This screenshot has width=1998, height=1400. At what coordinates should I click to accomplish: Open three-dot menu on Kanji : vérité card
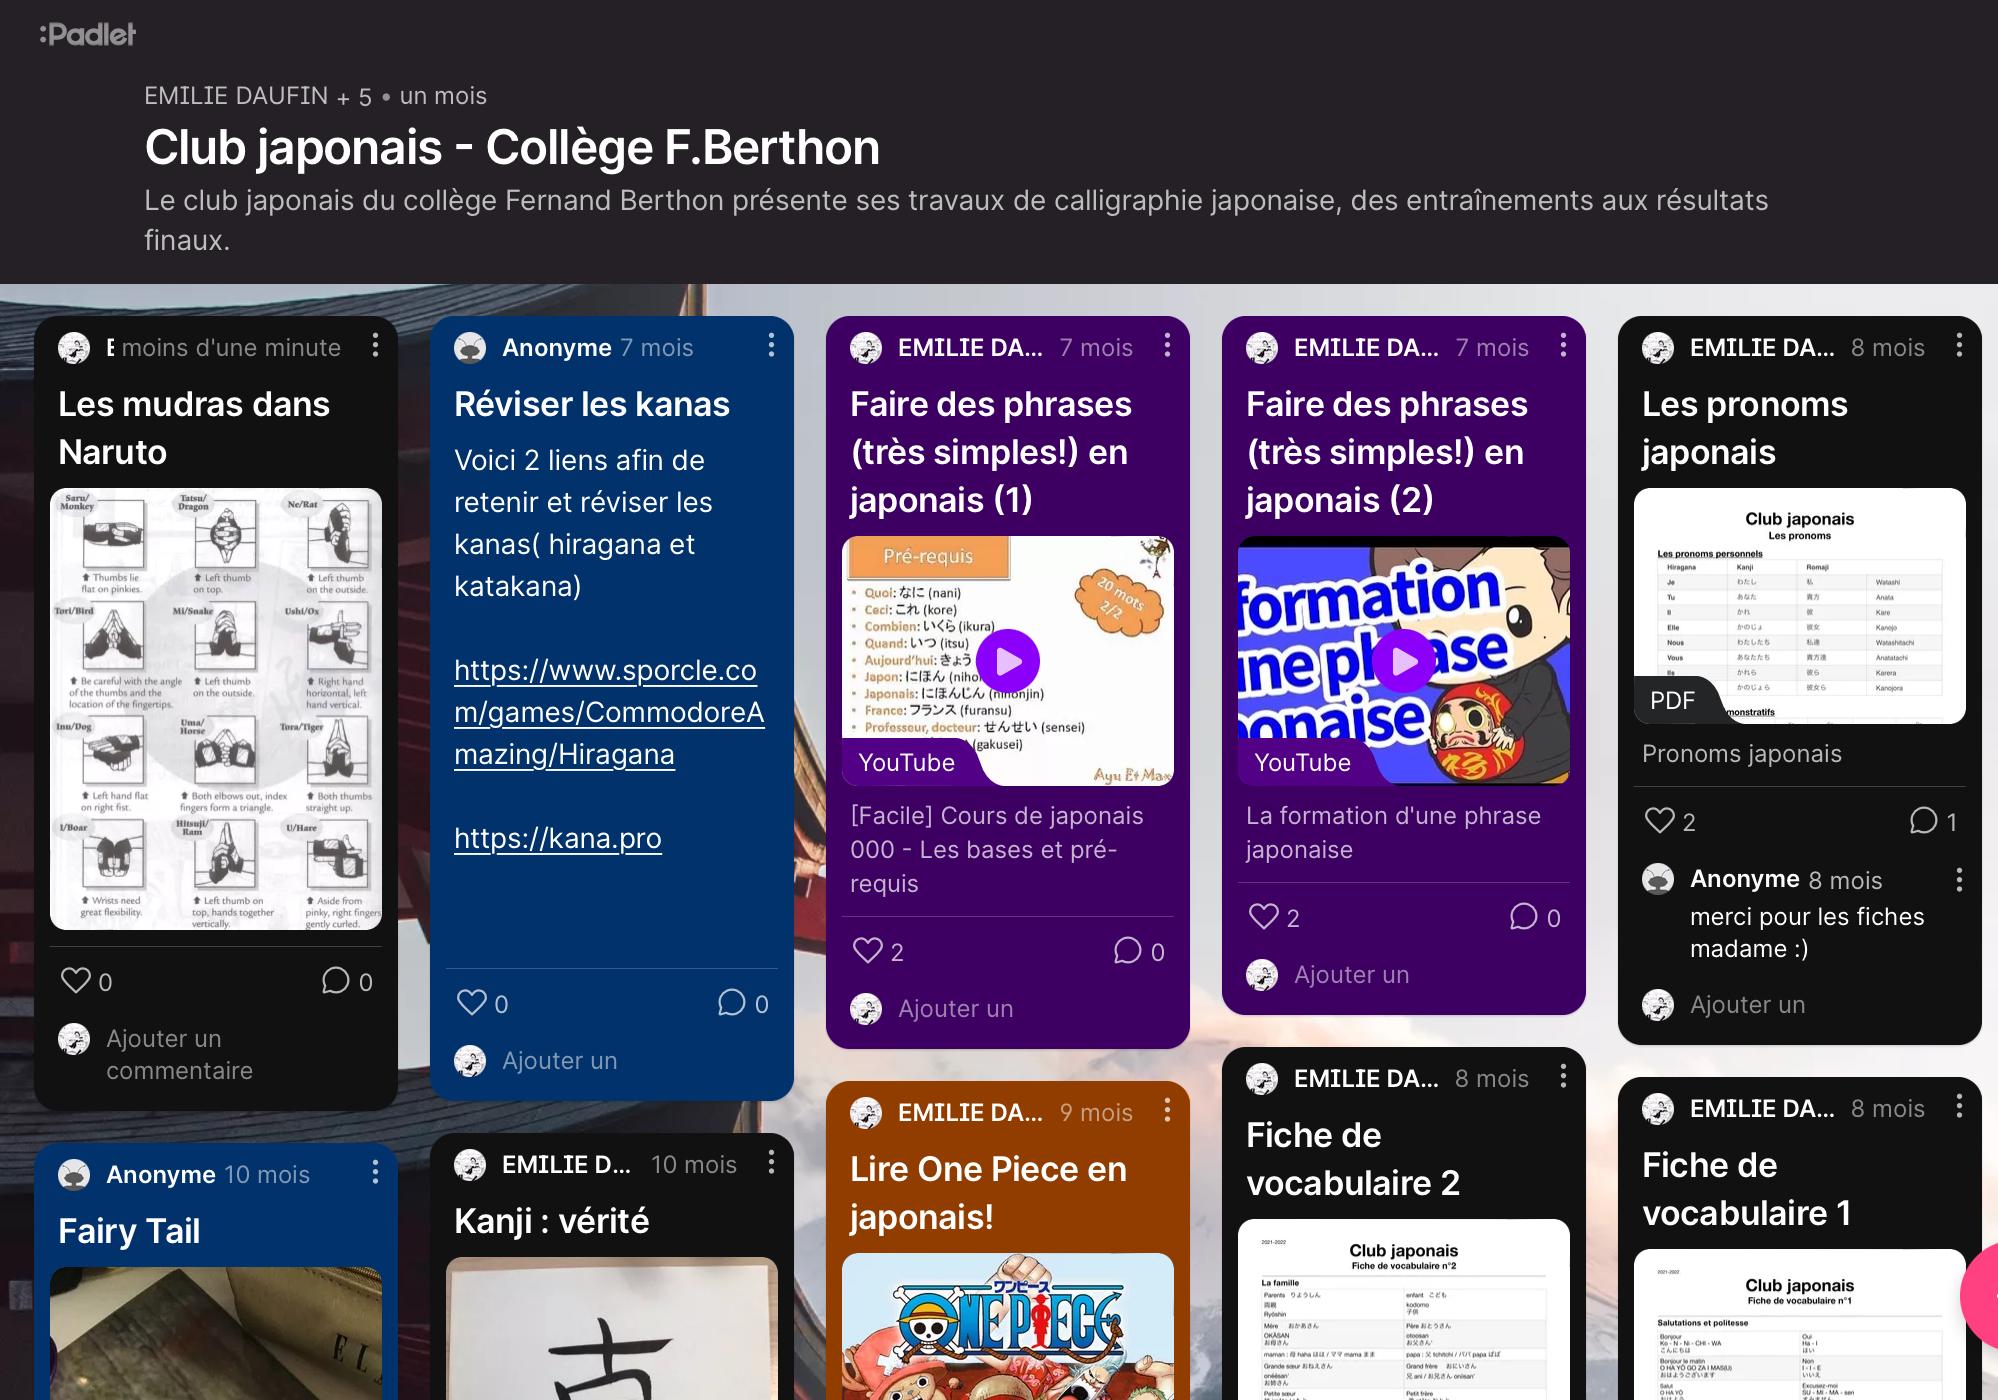pyautogui.click(x=771, y=1163)
